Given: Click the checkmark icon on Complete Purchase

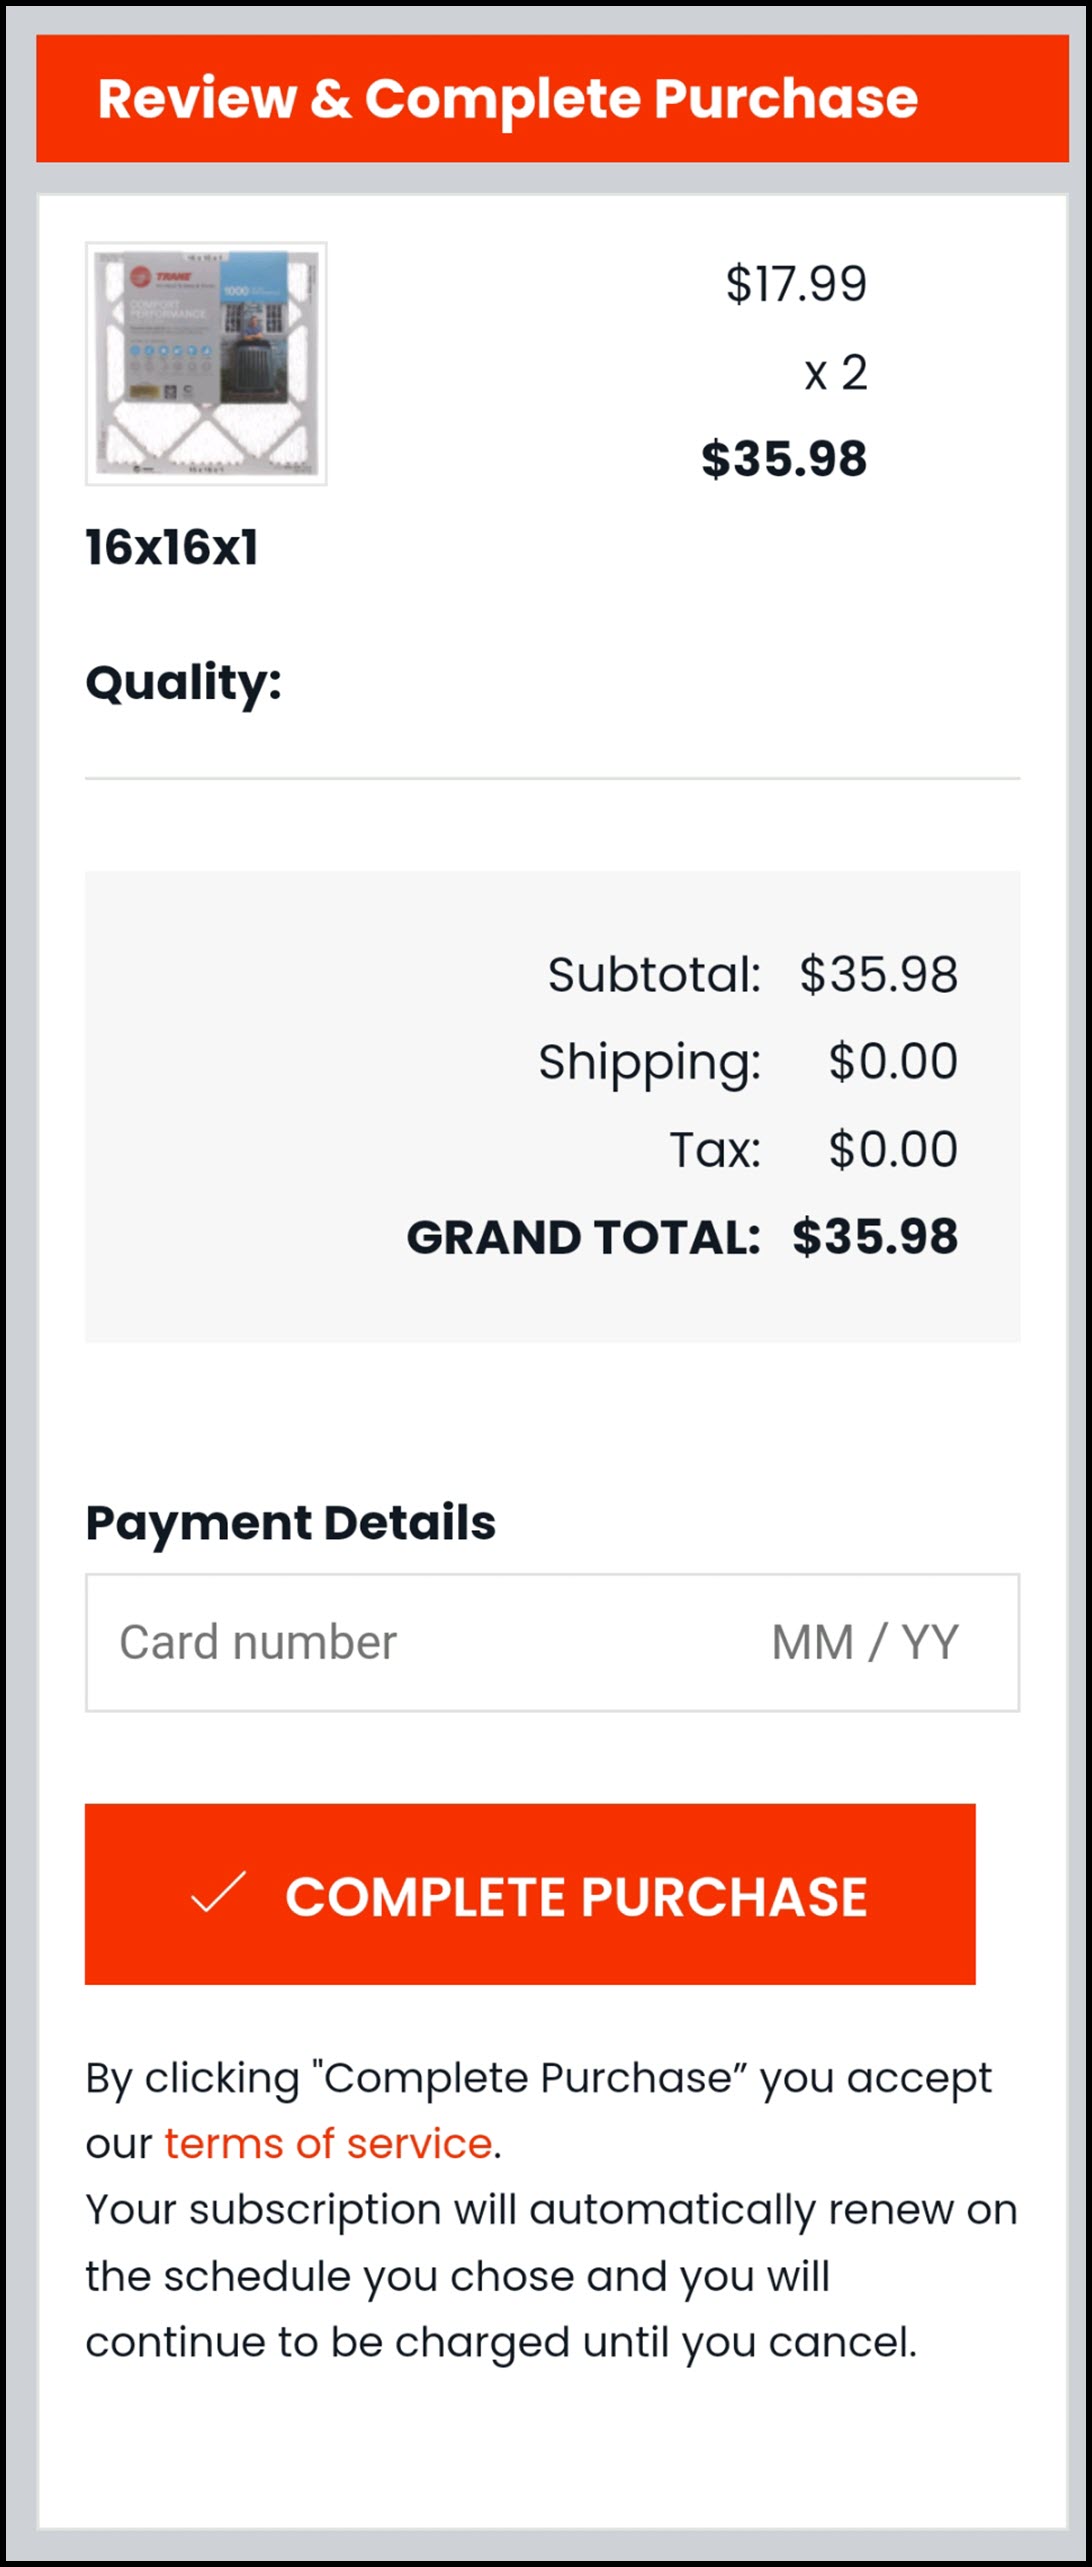Looking at the screenshot, I should coord(218,1892).
